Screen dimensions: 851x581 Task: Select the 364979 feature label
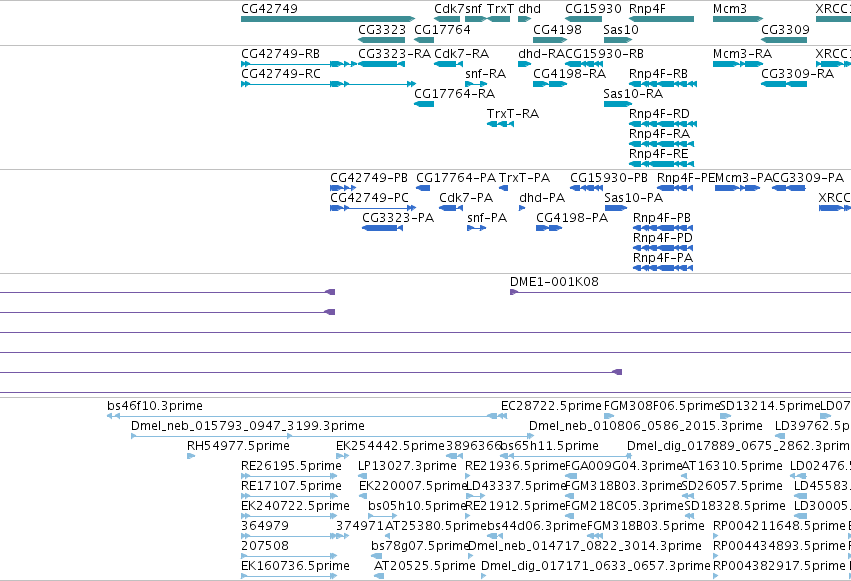tap(265, 526)
